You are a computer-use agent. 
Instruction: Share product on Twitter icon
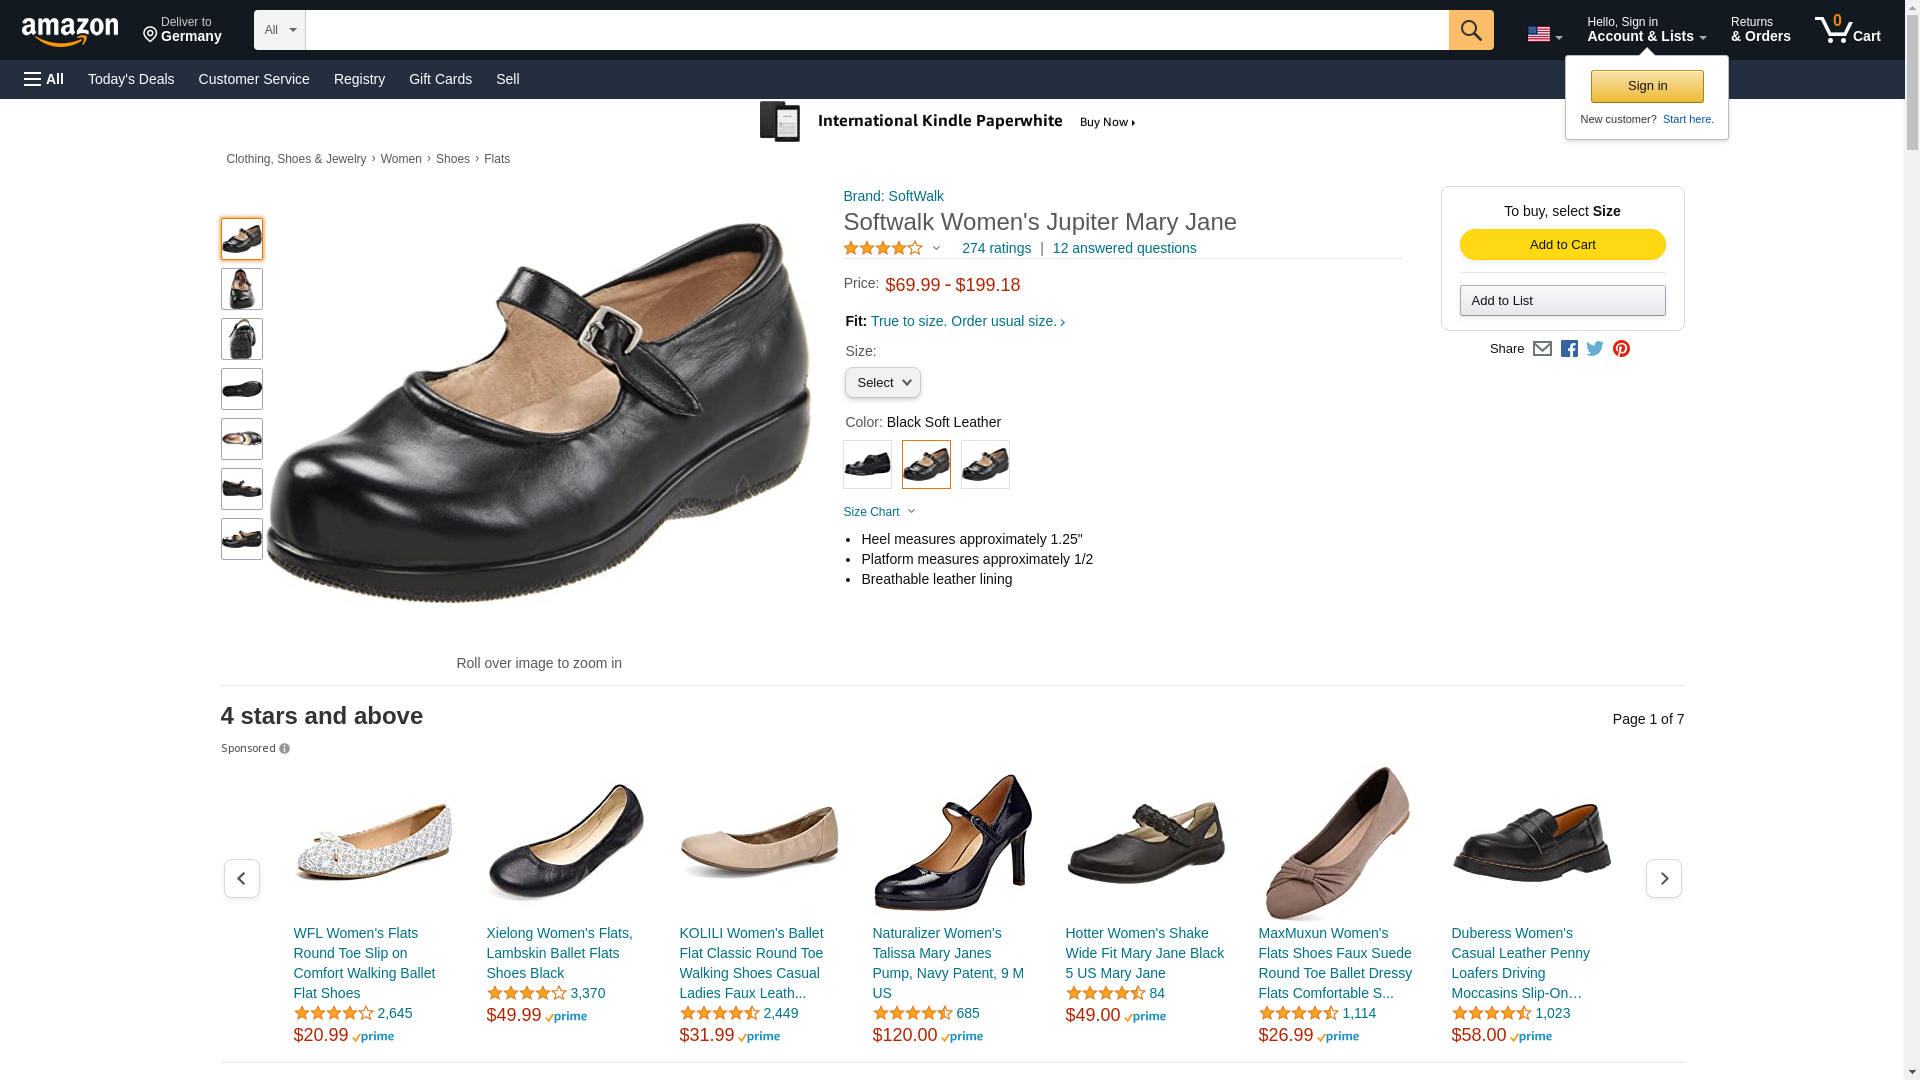point(1595,349)
